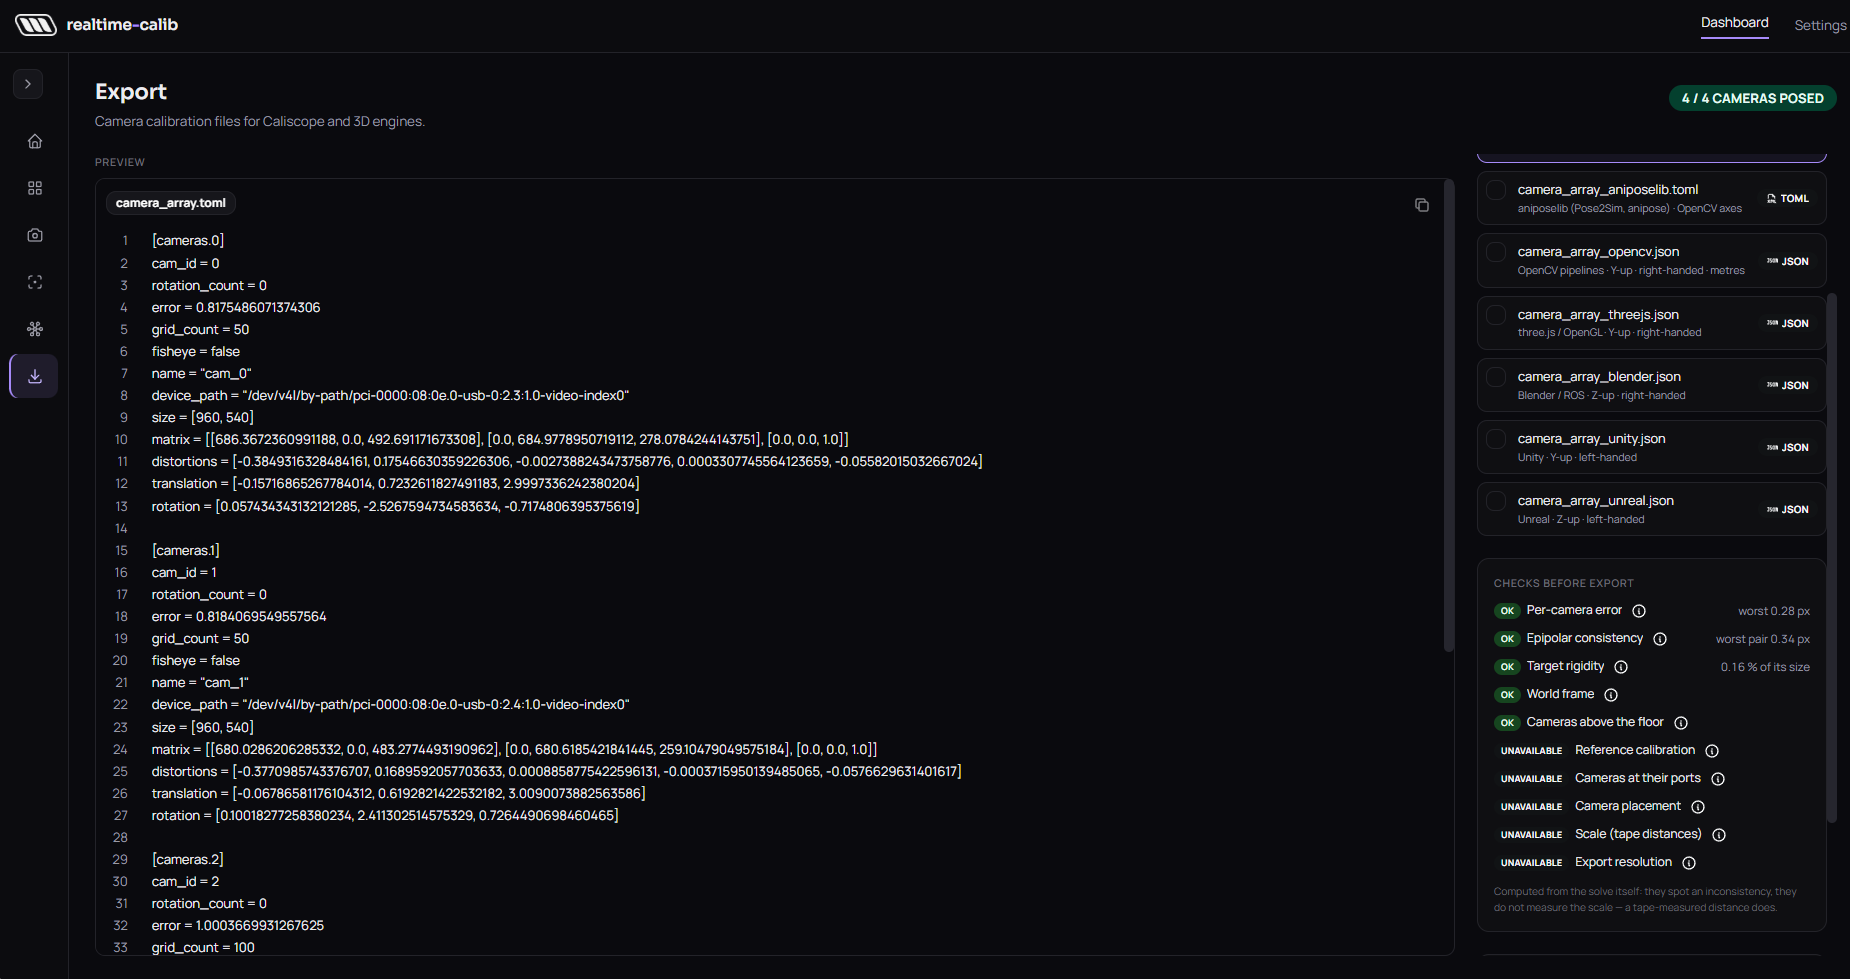Click the "name = "cam_0"" line in preview

pos(202,374)
